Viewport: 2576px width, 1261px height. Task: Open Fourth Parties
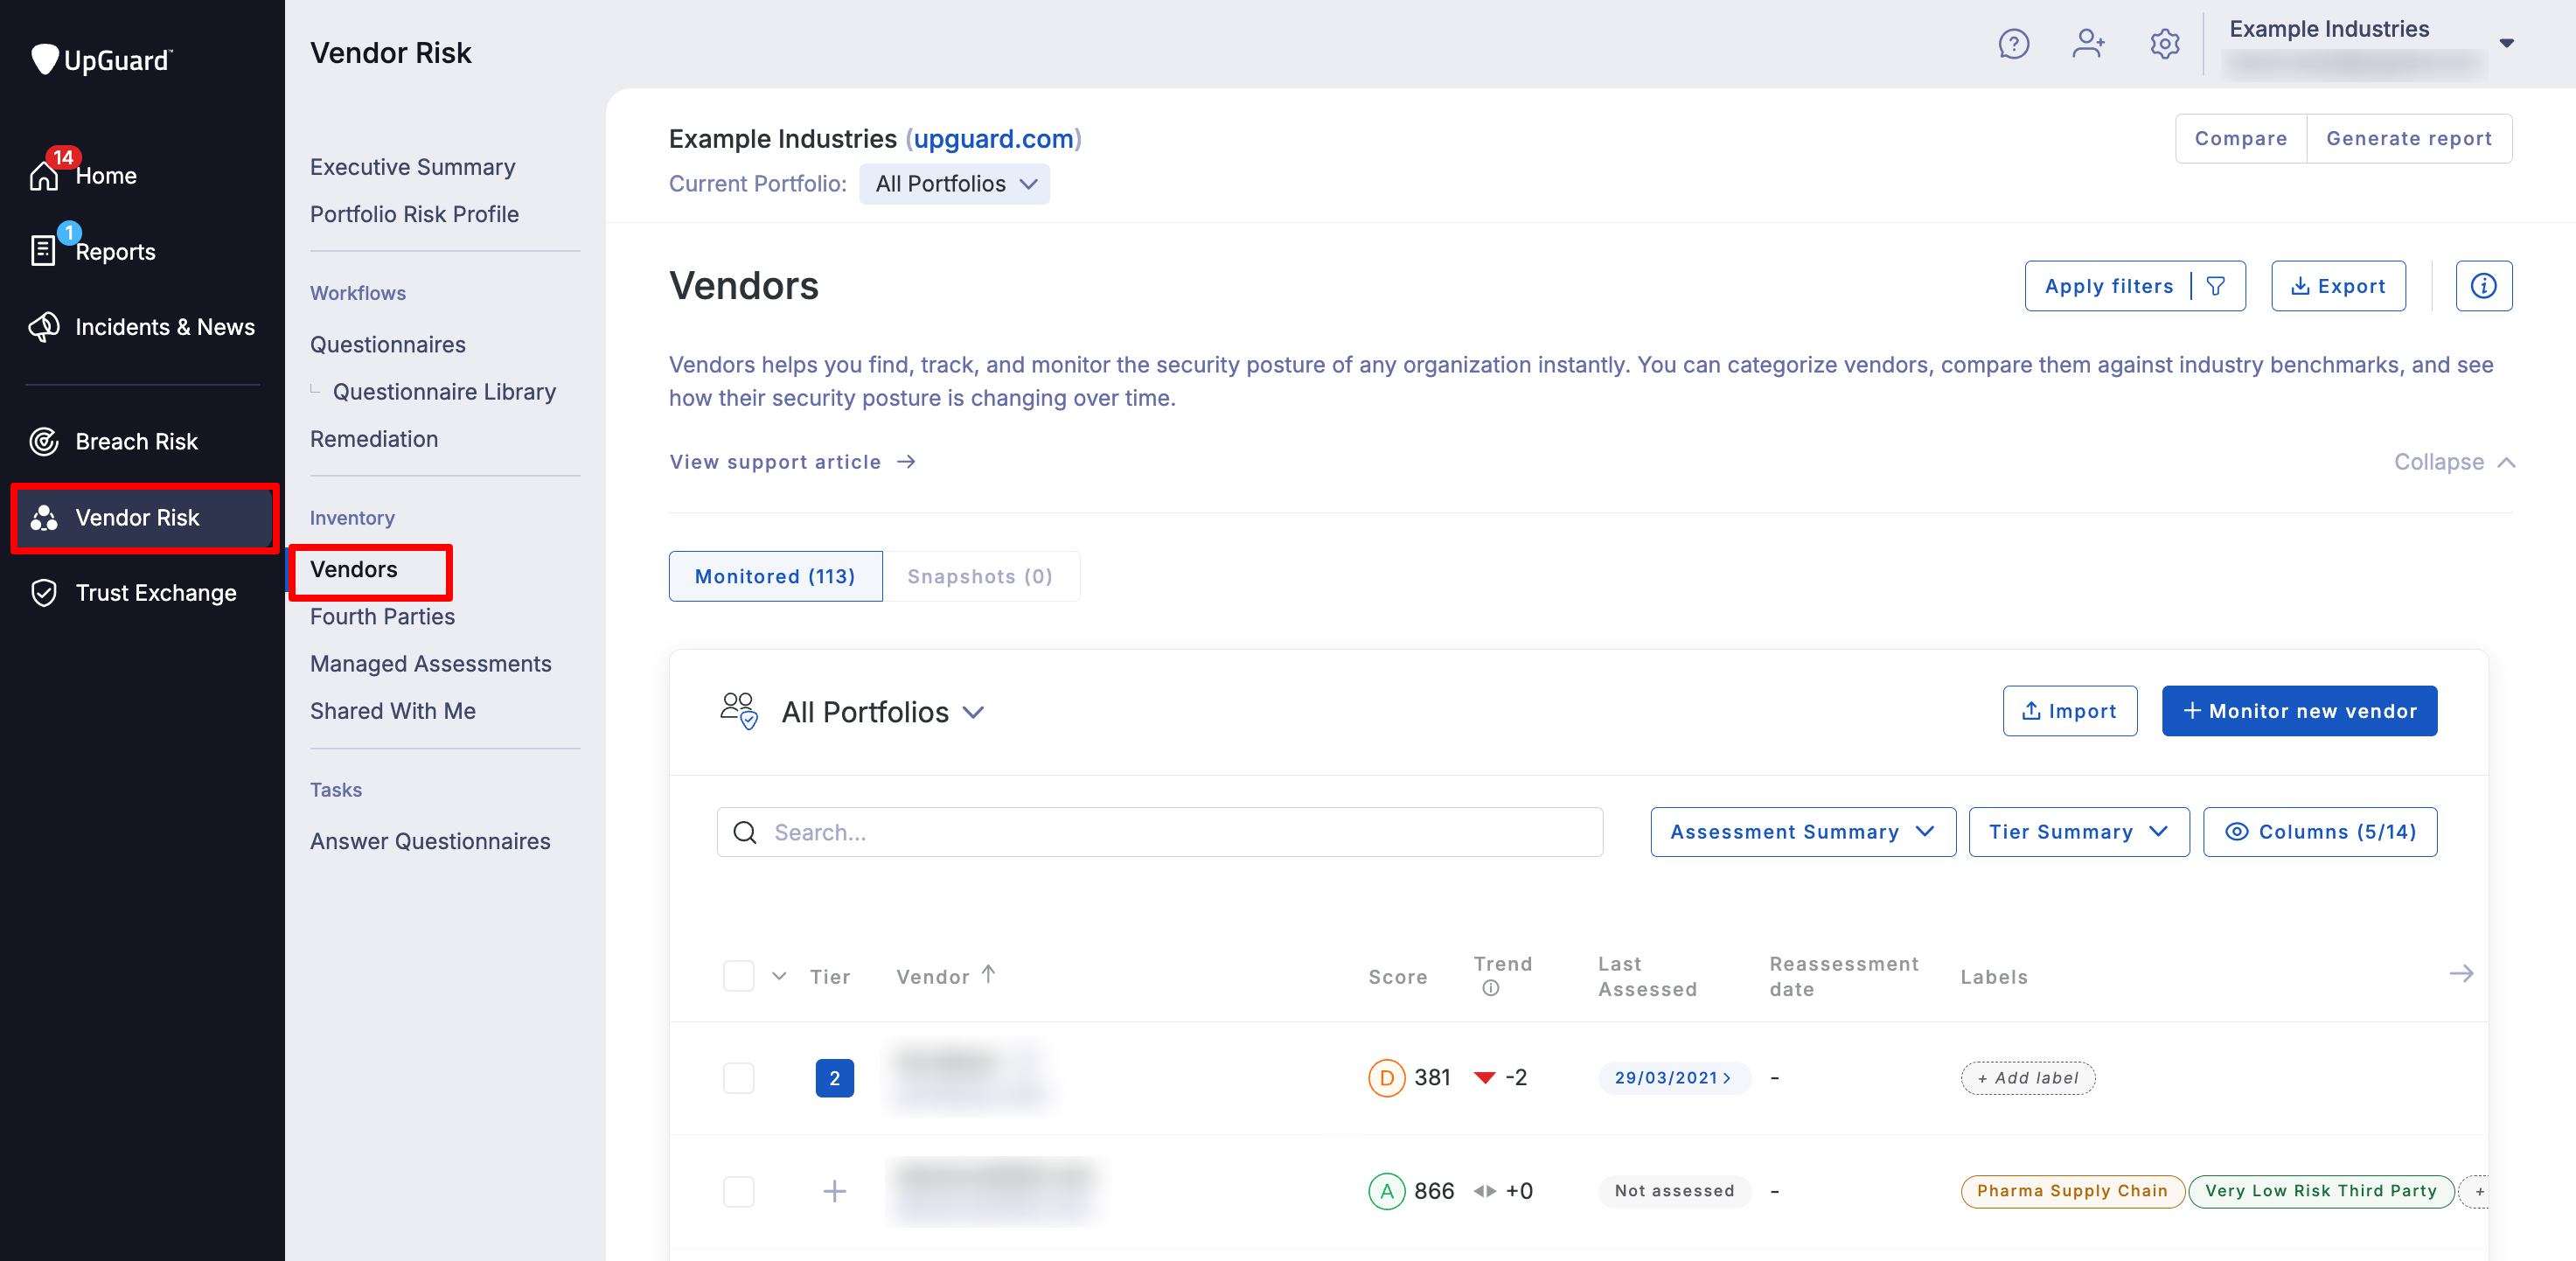click(382, 617)
